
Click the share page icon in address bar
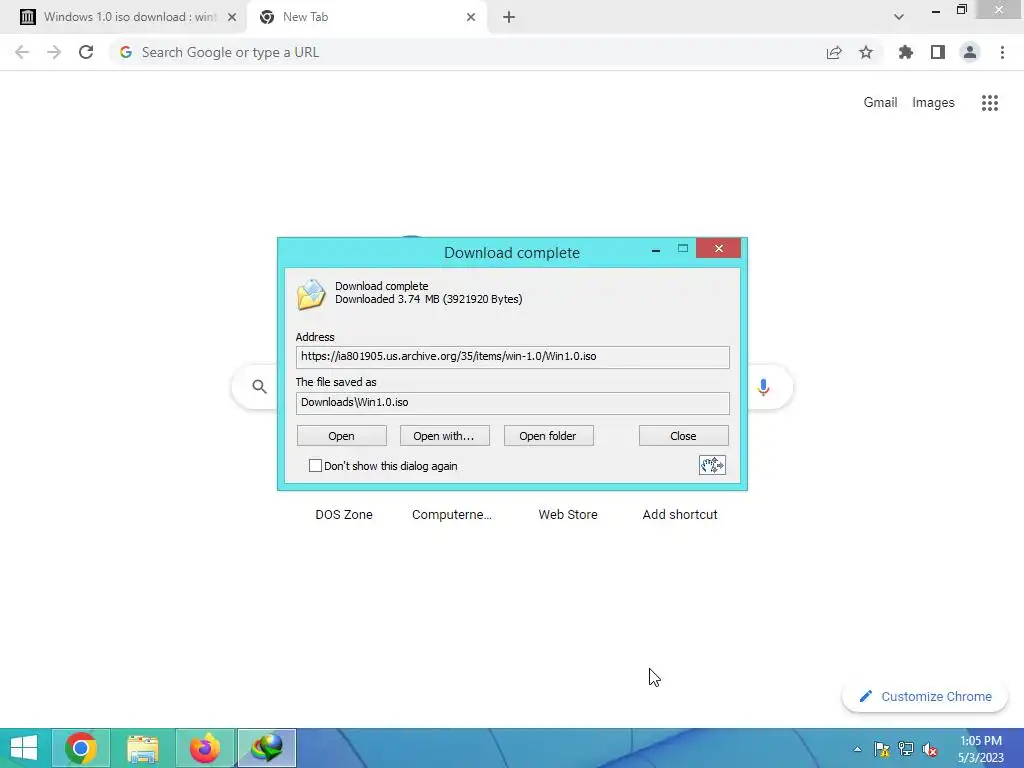834,52
